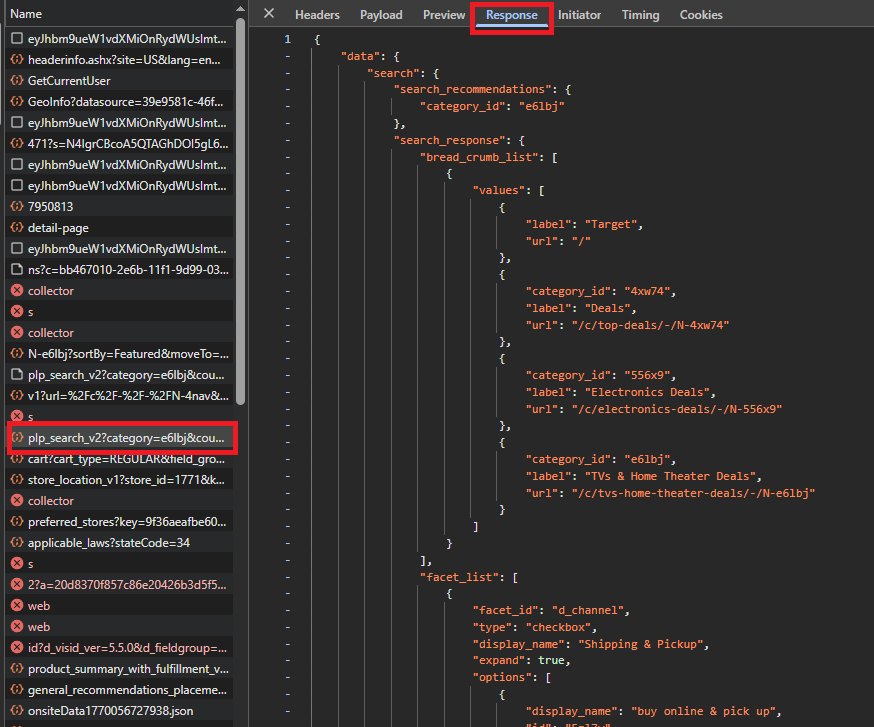Open the Payload tab

381,15
